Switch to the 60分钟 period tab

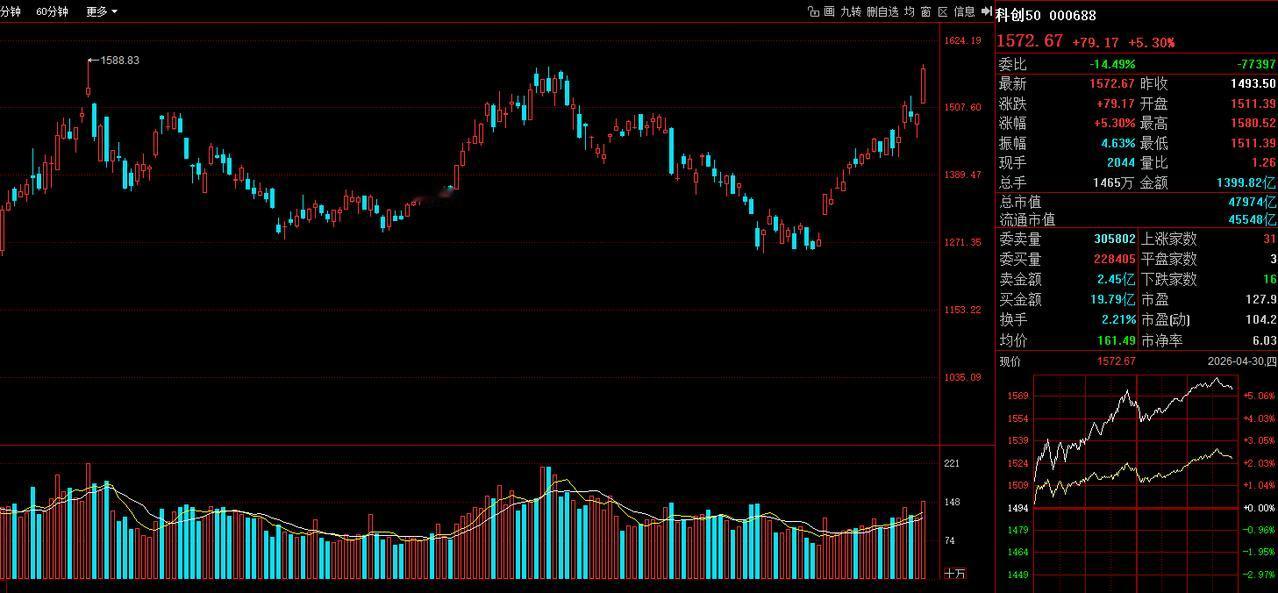[52, 12]
